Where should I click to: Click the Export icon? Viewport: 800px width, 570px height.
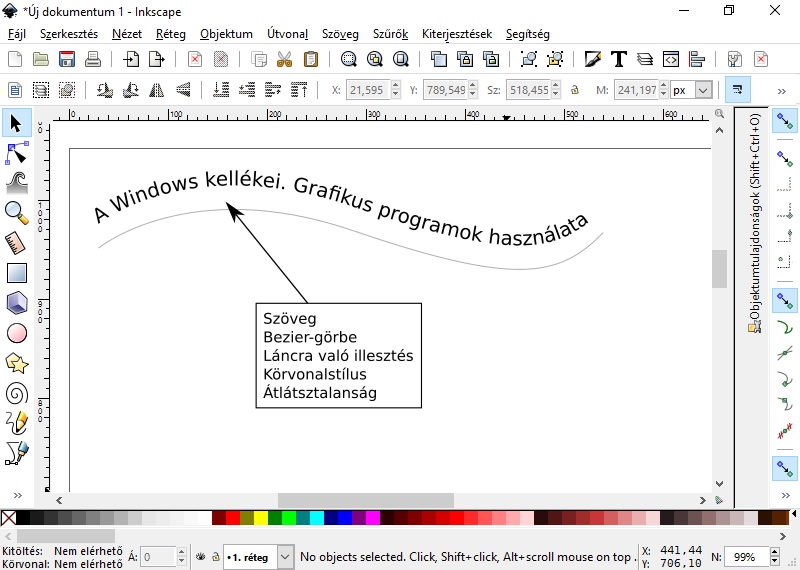157,59
